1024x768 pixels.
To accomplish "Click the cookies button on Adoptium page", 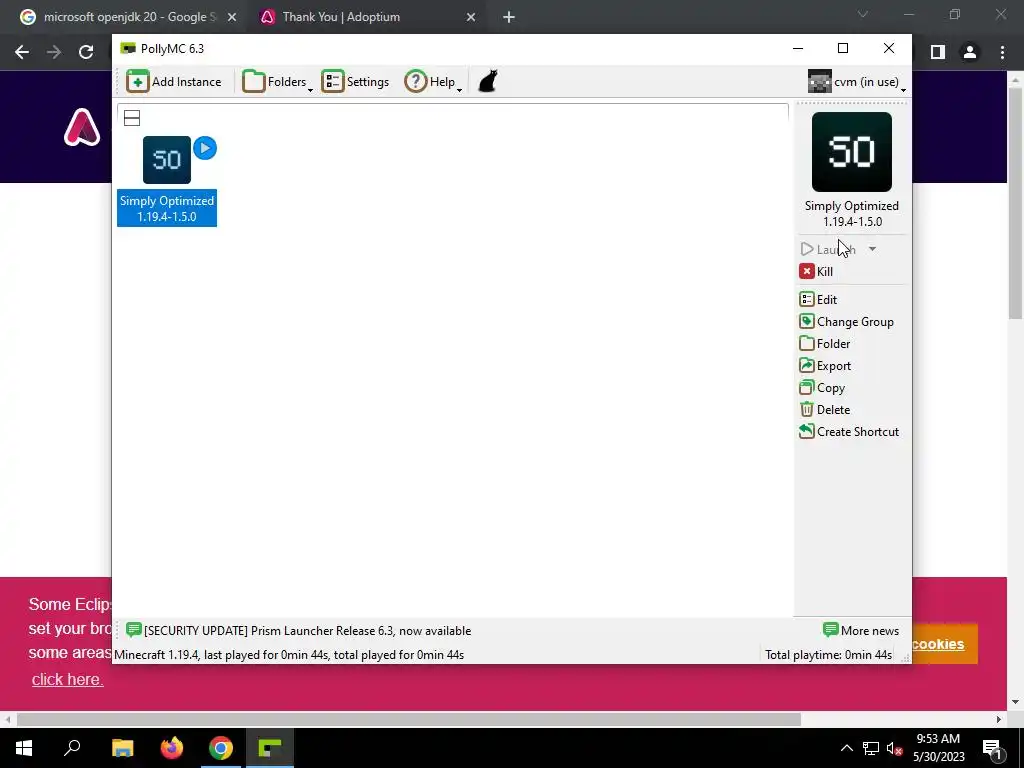I will click(x=945, y=644).
